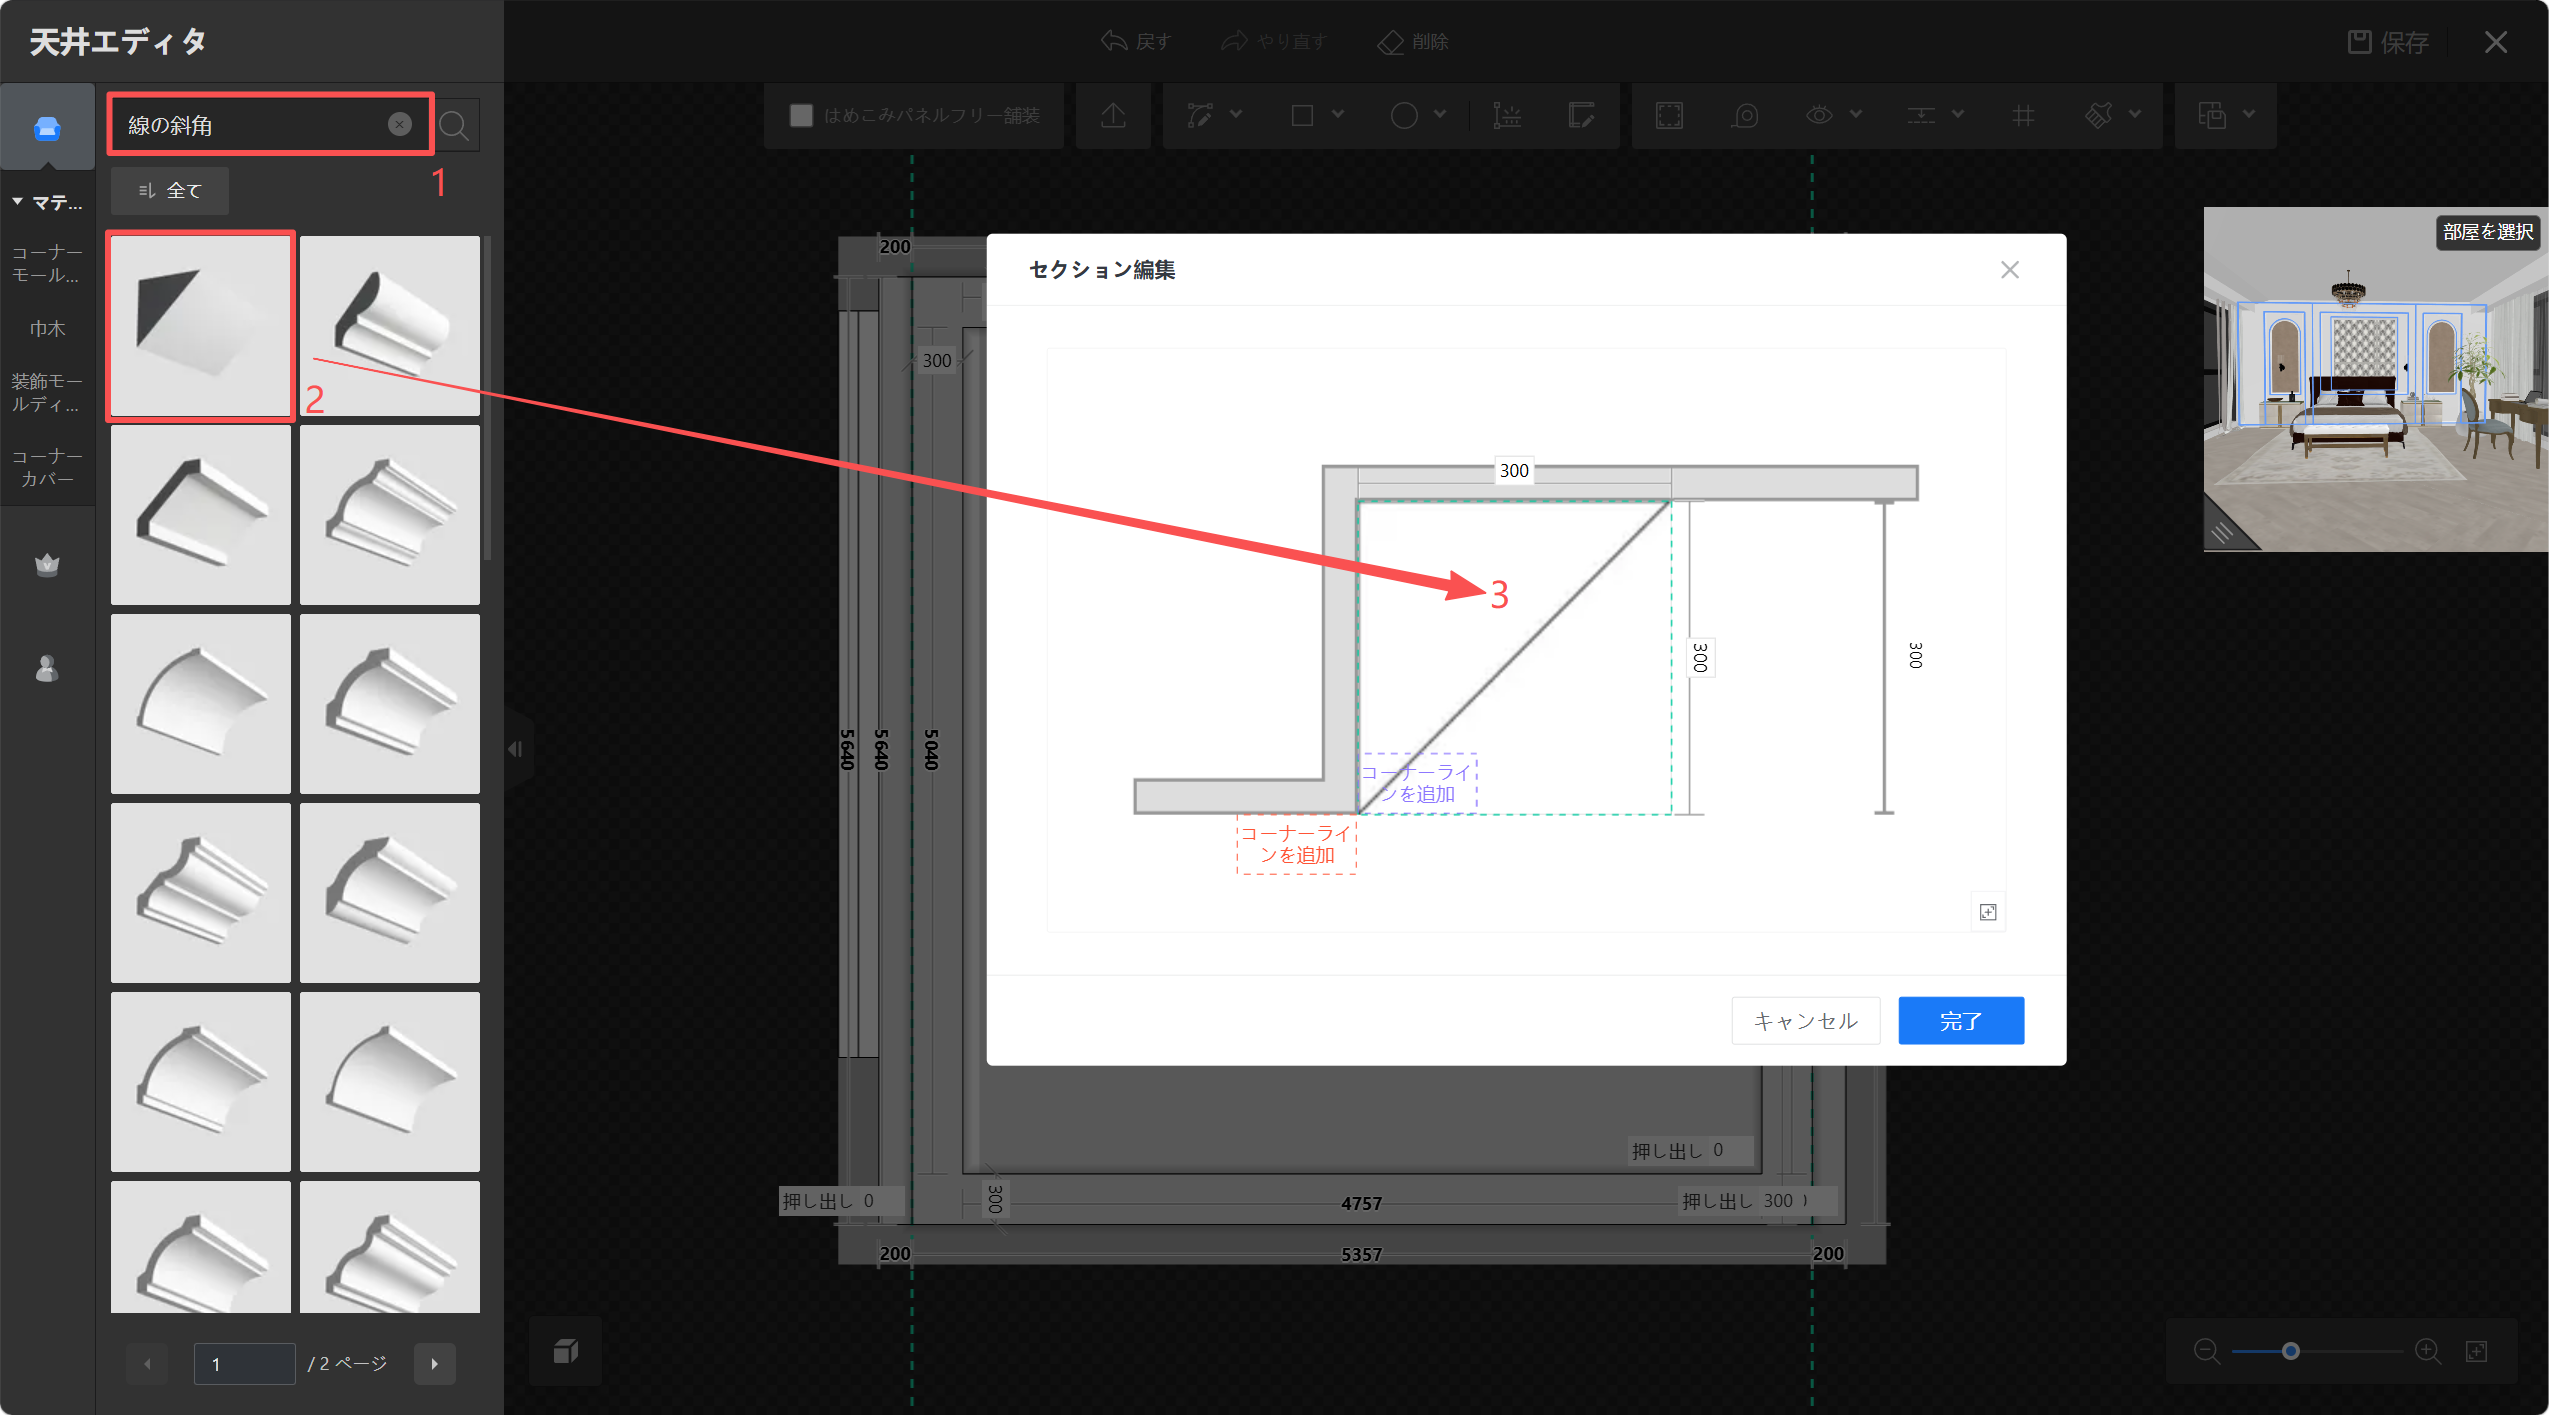Viewport: 2549px width, 1415px height.
Task: Open the copy layers dropdown arrow
Action: 2249,115
